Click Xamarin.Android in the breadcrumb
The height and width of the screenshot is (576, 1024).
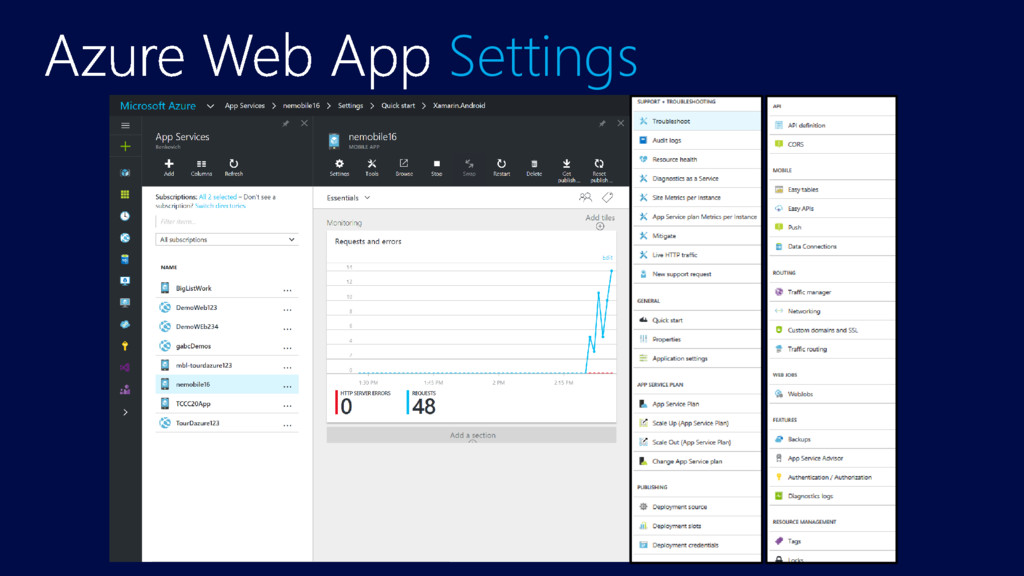(459, 106)
